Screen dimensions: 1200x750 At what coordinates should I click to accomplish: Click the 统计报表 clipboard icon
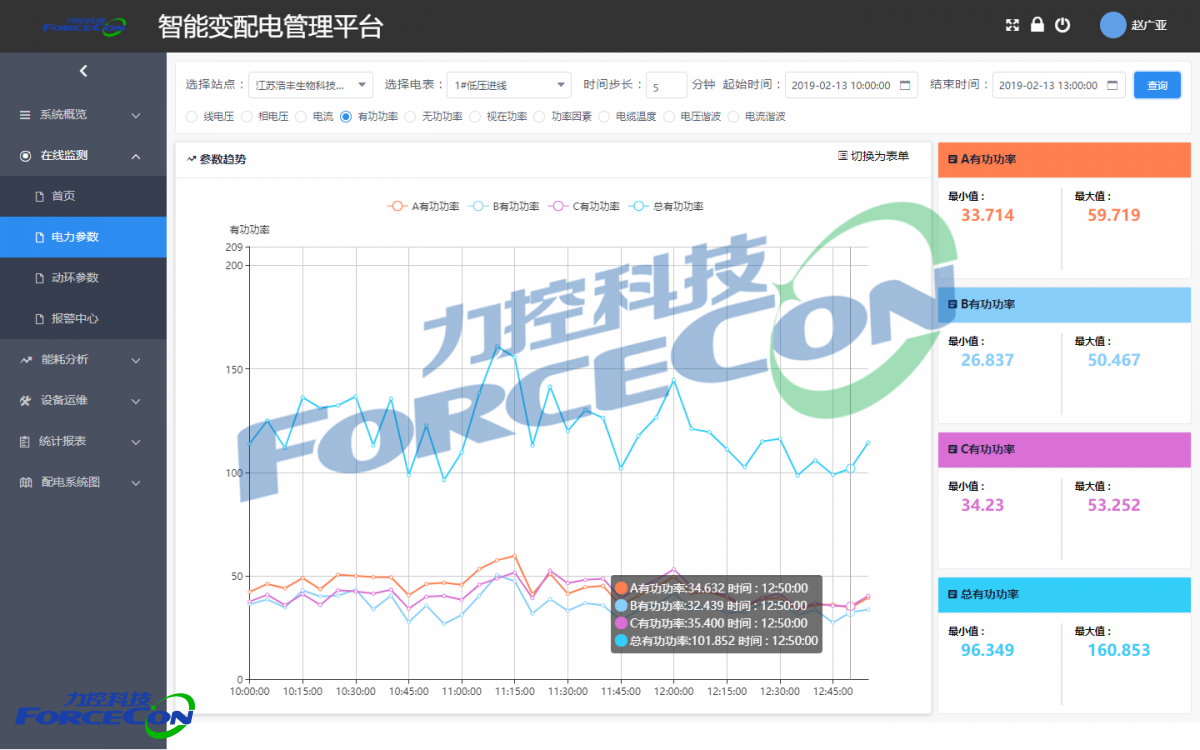coord(25,441)
